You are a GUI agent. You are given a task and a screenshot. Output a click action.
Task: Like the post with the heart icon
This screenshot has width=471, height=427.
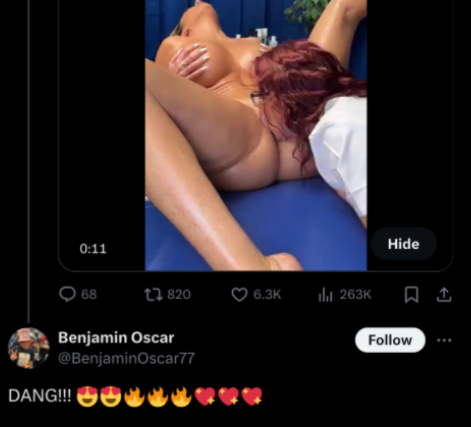(x=239, y=295)
